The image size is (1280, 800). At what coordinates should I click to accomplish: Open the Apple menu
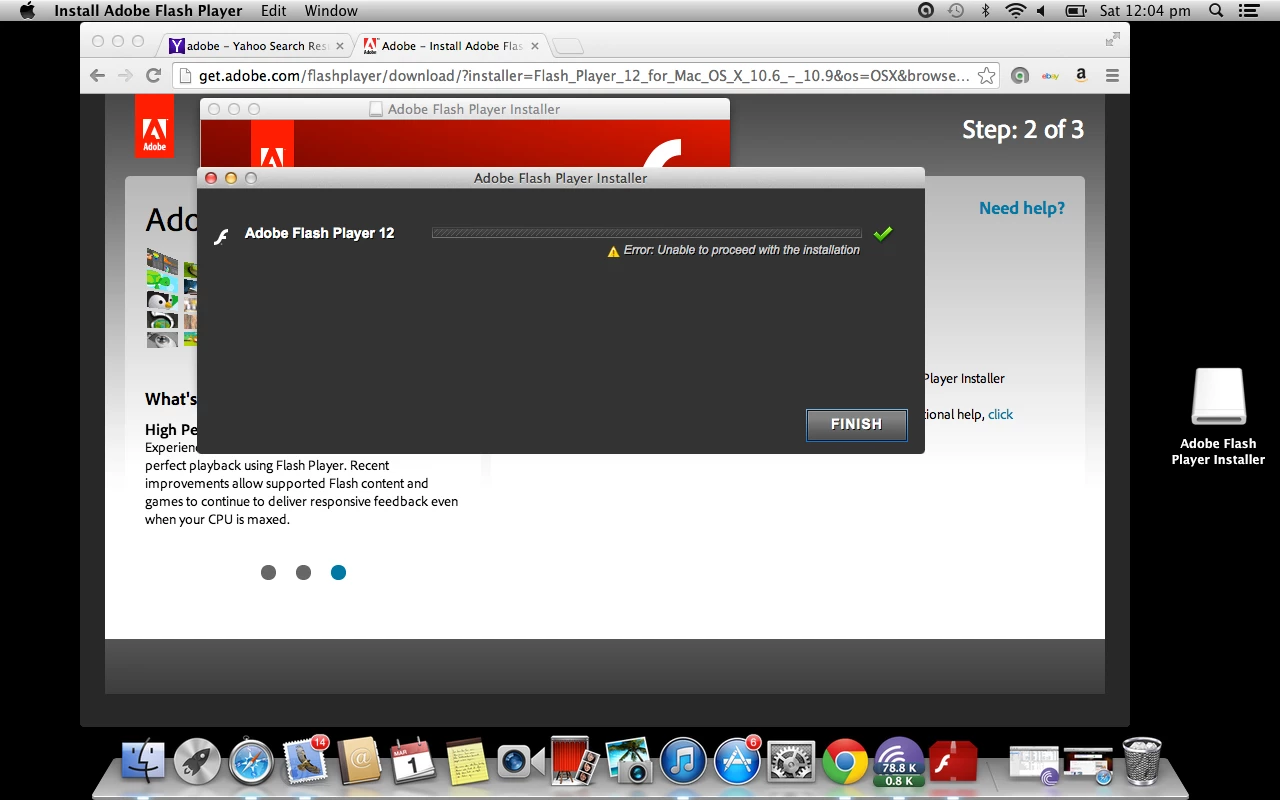(x=26, y=11)
